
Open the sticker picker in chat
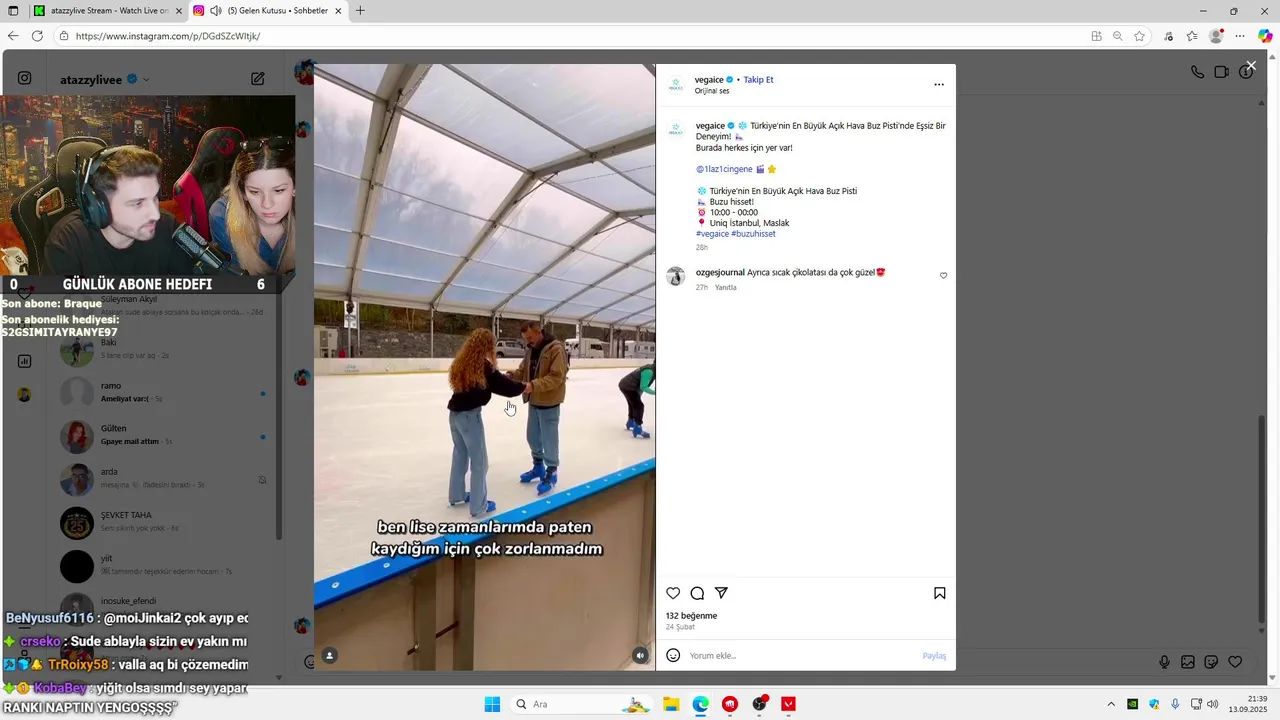pos(1211,662)
